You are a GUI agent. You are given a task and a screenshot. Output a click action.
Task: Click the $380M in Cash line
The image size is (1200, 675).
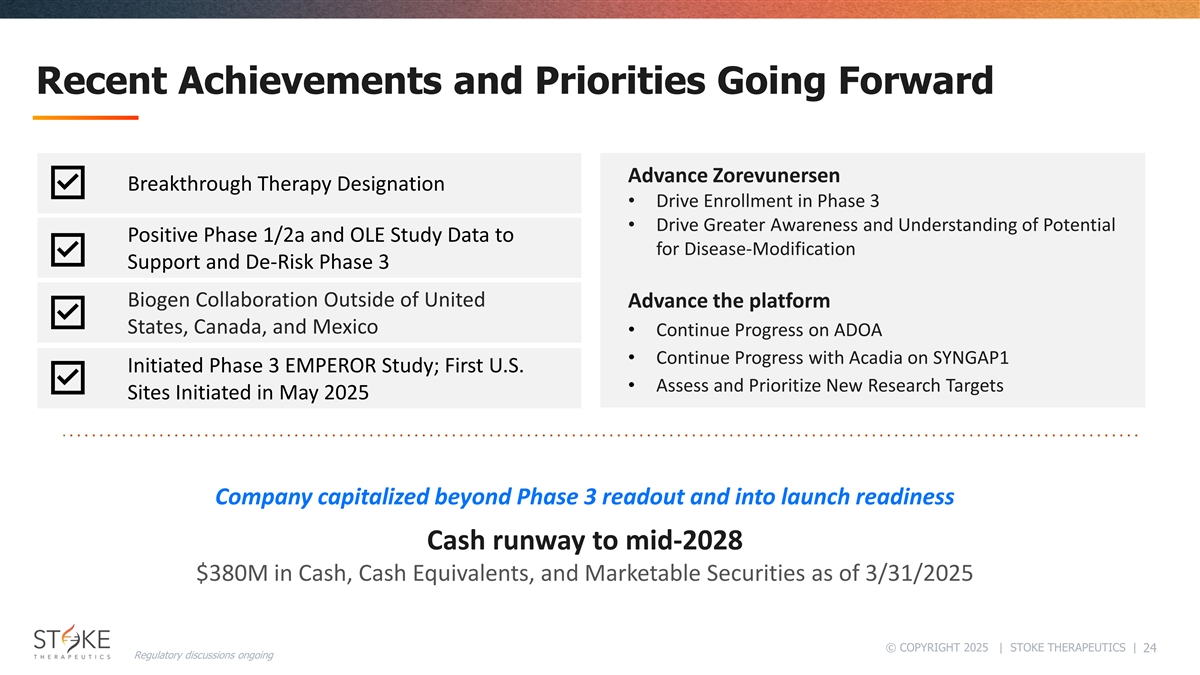tap(584, 574)
